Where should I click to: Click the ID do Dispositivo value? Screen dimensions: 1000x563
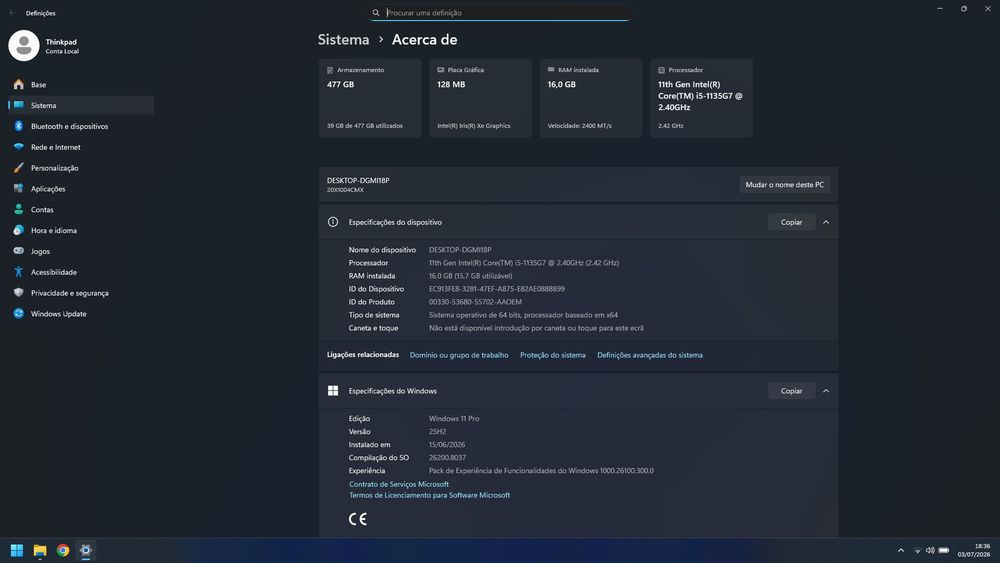(497, 289)
